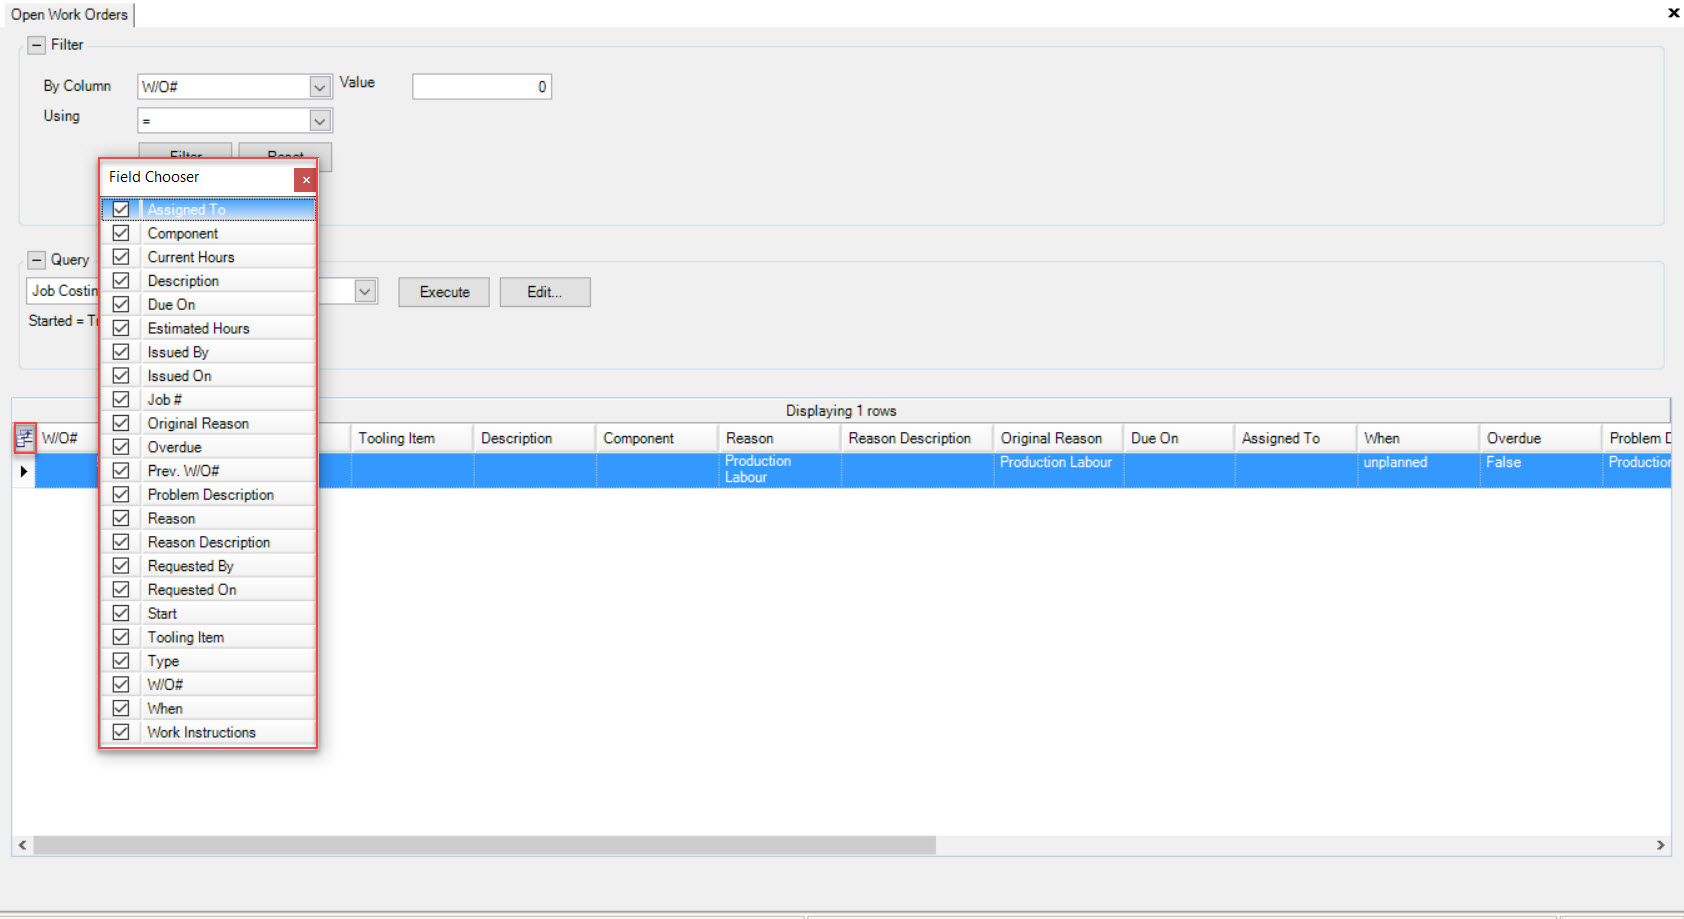1684x919 pixels.
Task: Click the Edit... button
Action: (x=545, y=292)
